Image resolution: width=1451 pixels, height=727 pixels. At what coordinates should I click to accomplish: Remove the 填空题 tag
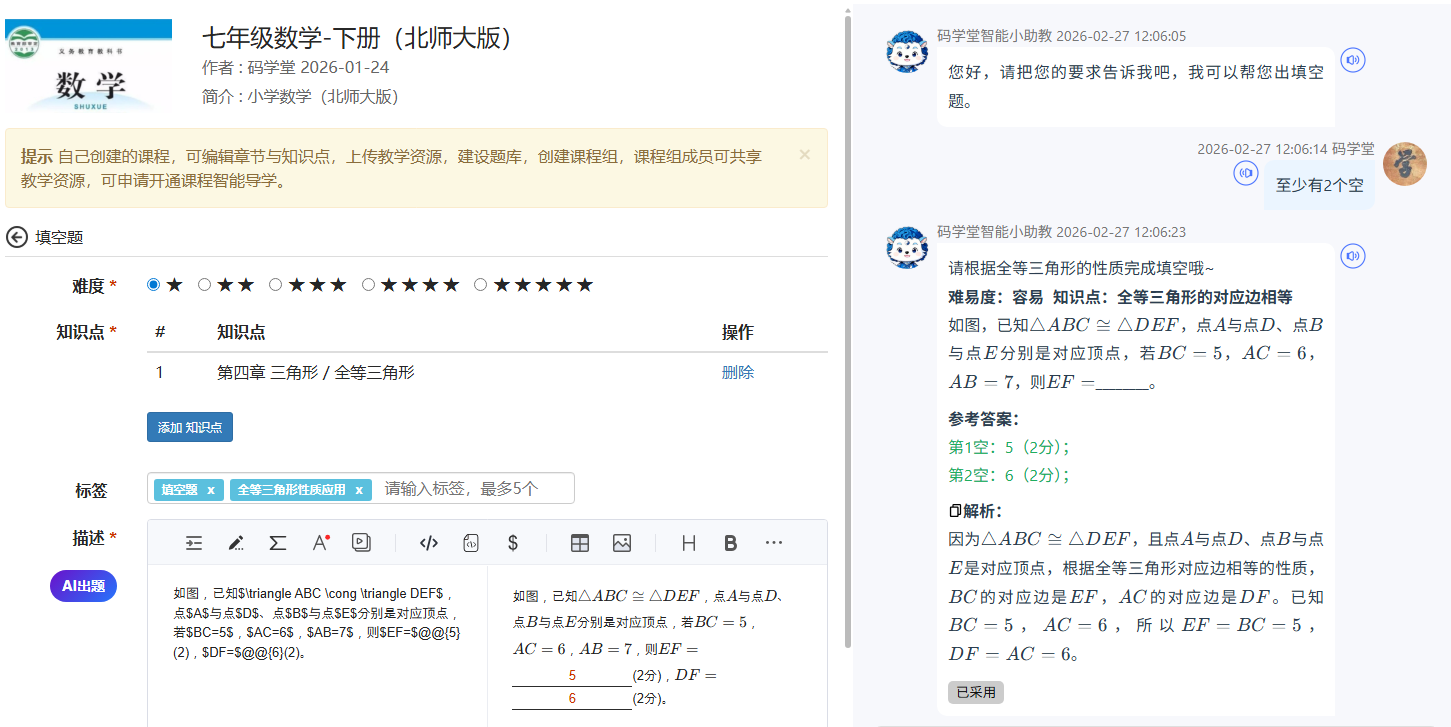pyautogui.click(x=211, y=490)
